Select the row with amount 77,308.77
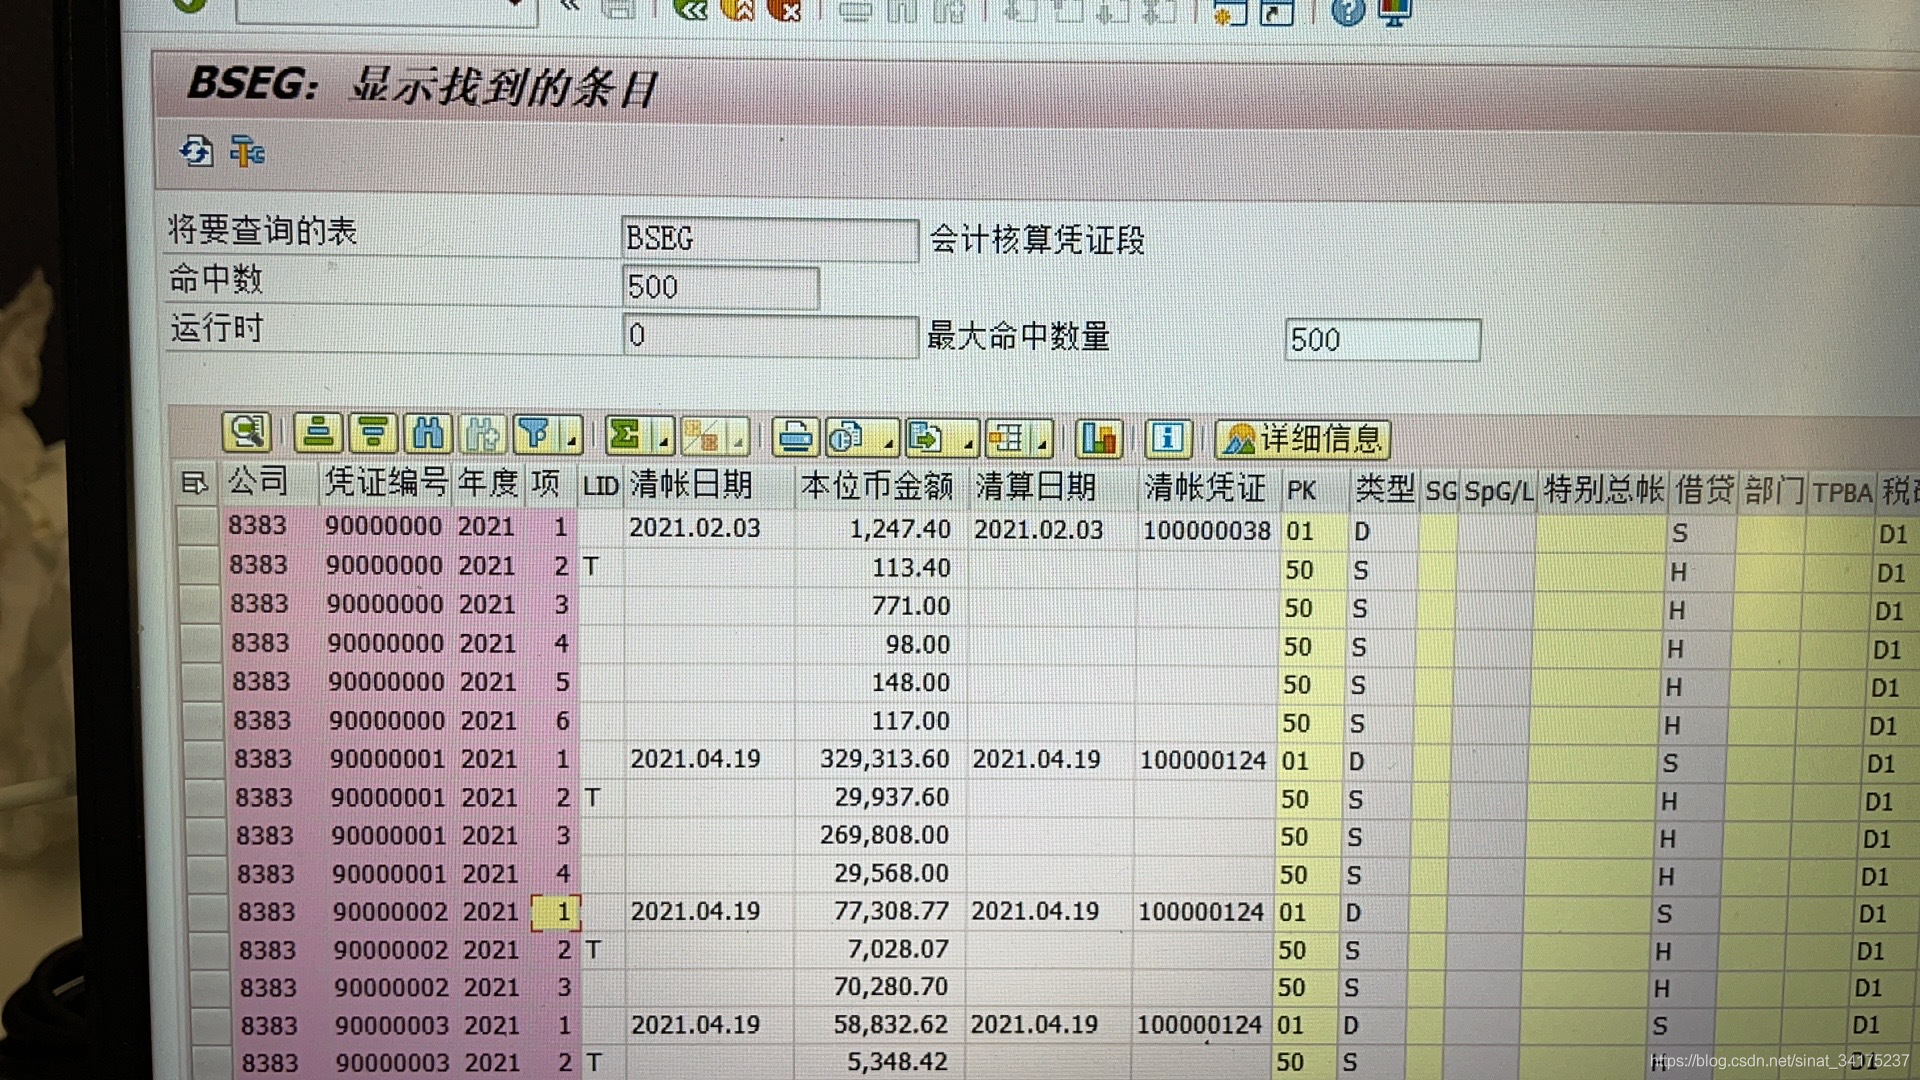This screenshot has width=1920, height=1080. pos(207,911)
